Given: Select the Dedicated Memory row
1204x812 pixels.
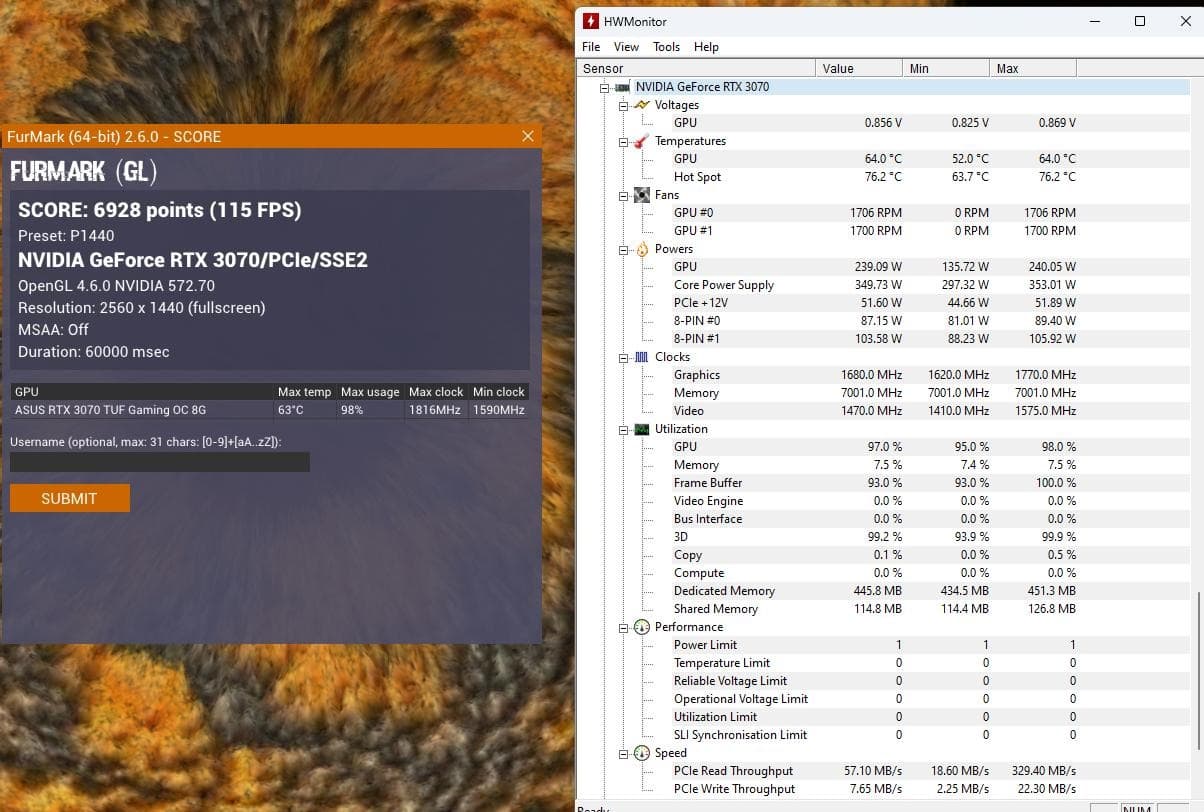Looking at the screenshot, I should (884, 591).
